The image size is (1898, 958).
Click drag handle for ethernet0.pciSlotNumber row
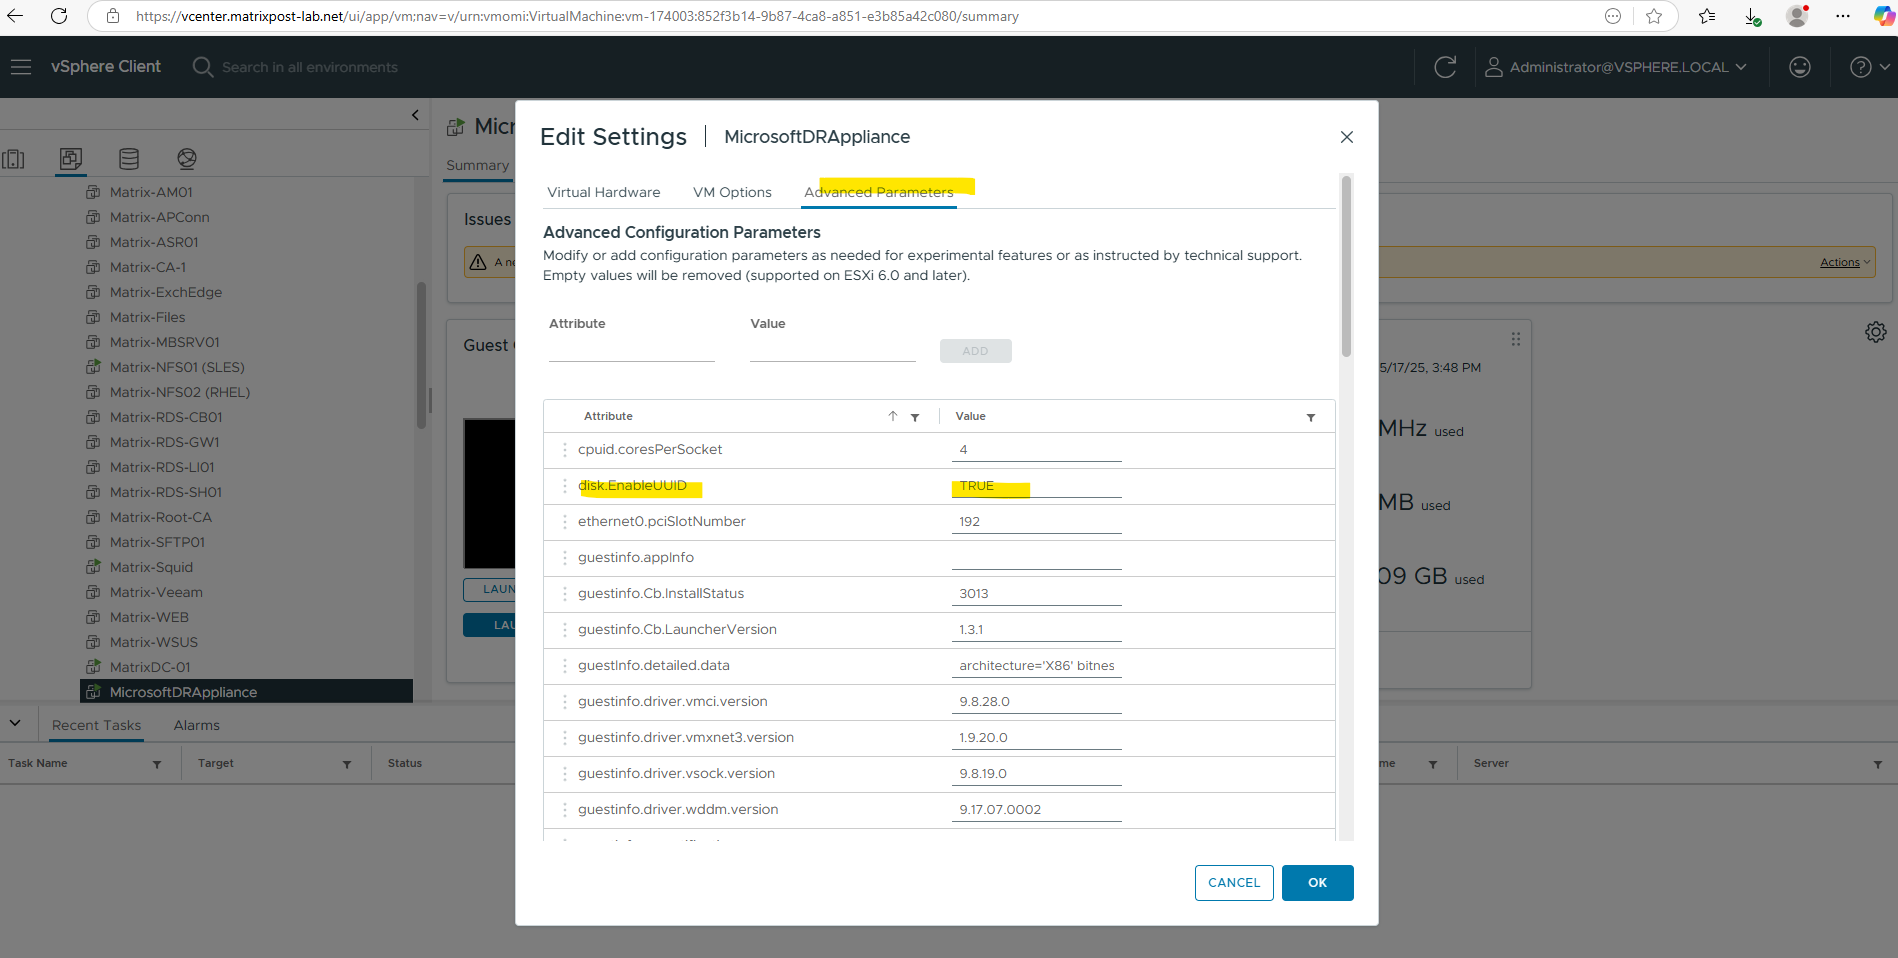(565, 522)
